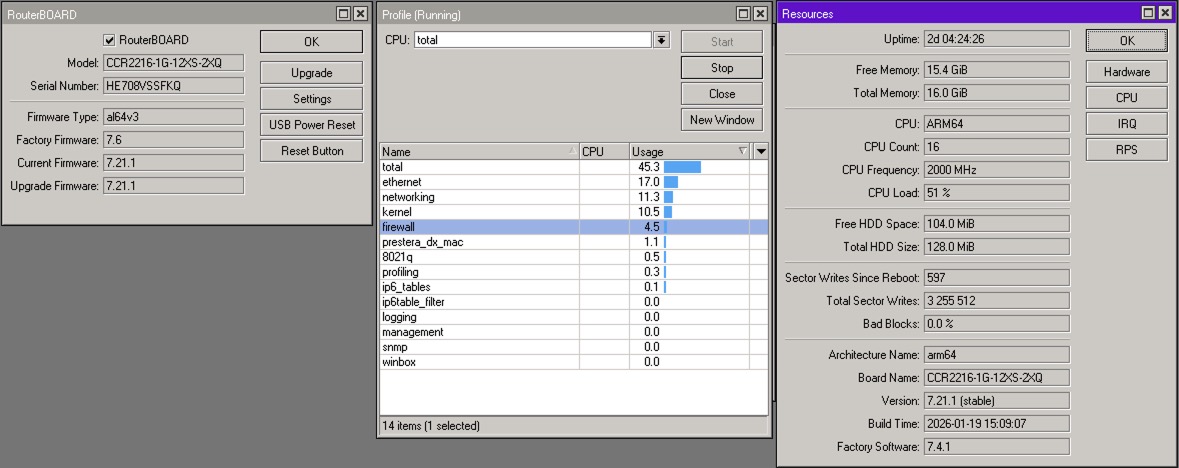This screenshot has height=468, width=1179.
Task: Click the networking usage bar 11.3
Action: pyautogui.click(x=668, y=197)
